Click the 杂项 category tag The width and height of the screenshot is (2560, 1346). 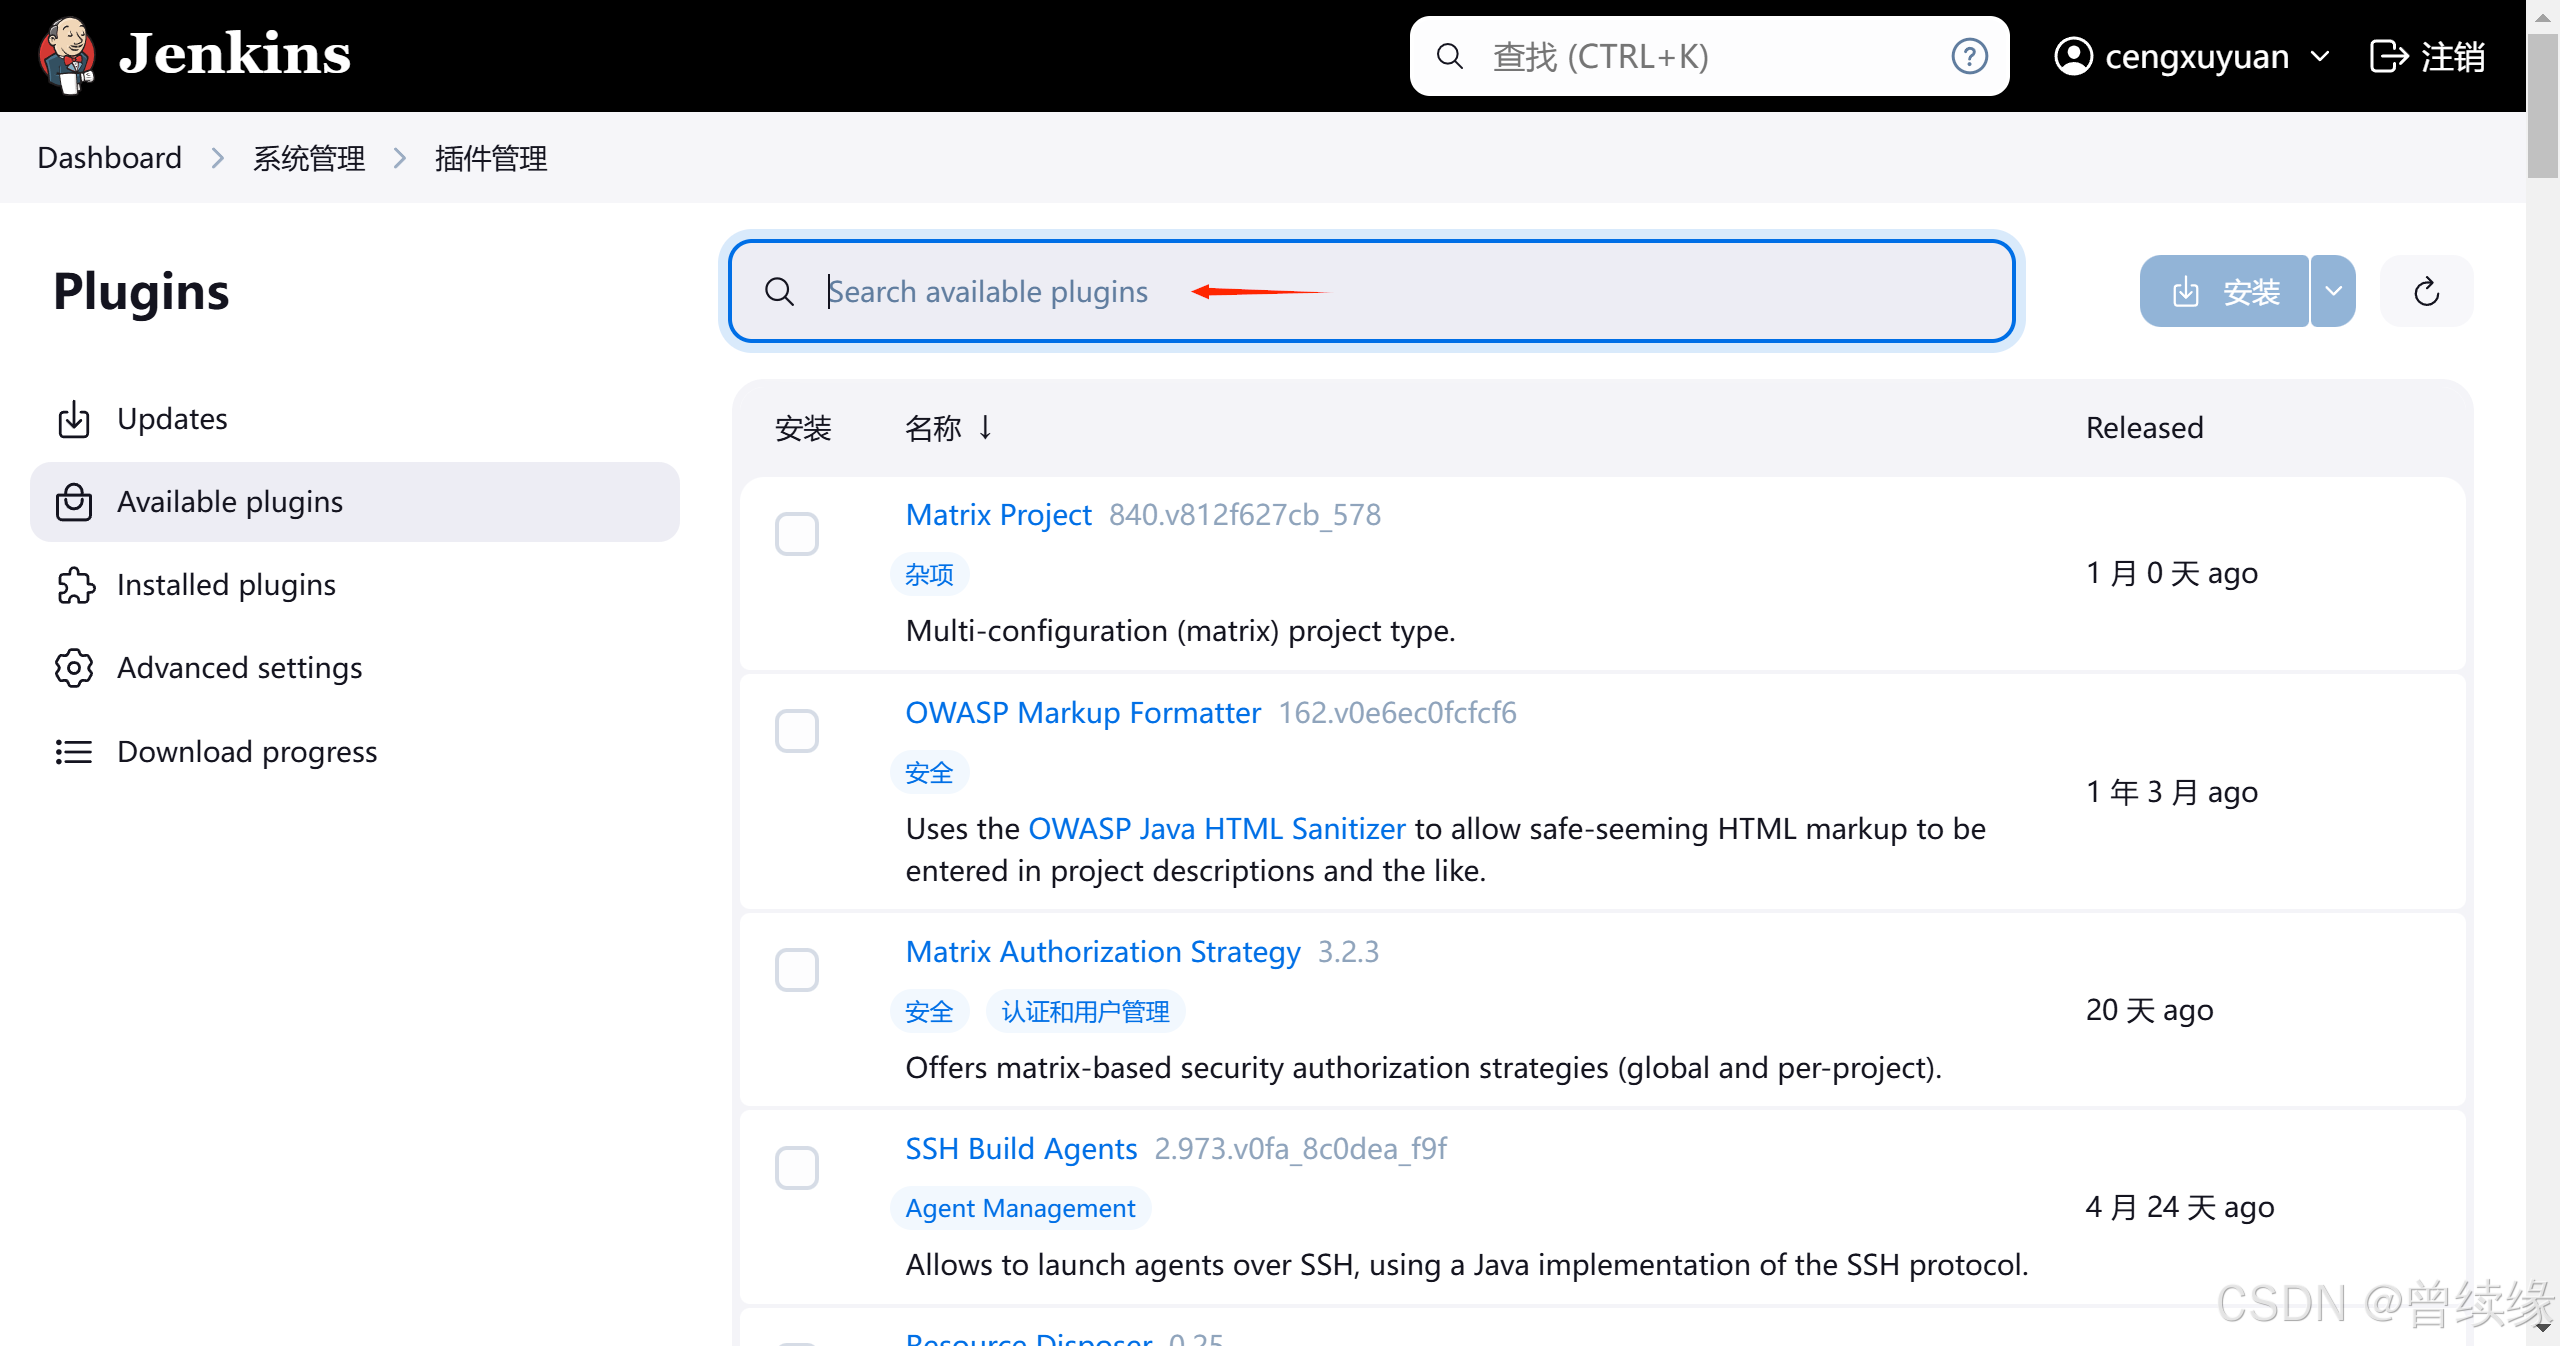(x=929, y=574)
